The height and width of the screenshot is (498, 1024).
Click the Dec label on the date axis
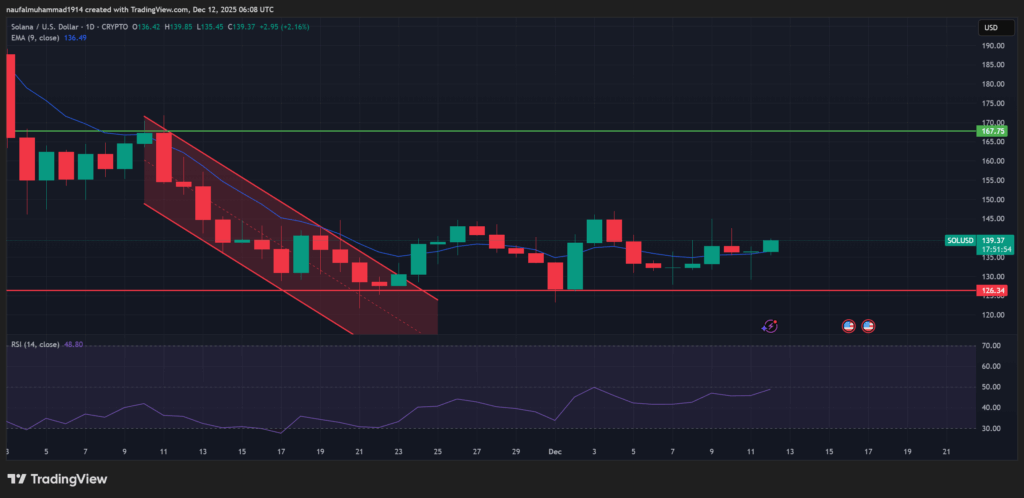click(x=553, y=452)
